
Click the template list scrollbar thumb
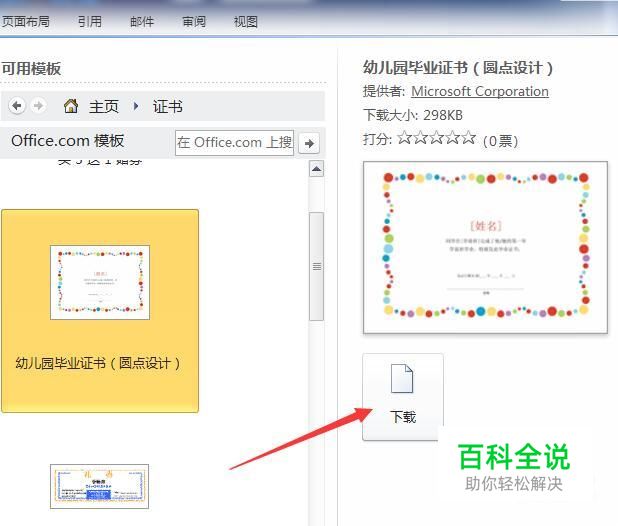point(316,266)
